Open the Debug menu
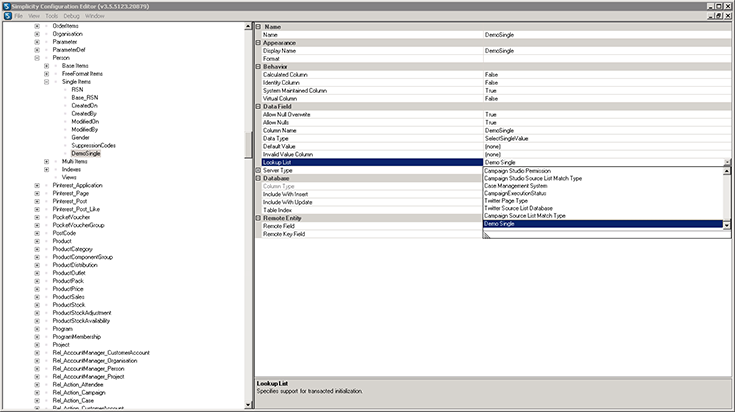This screenshot has width=735, height=412. click(72, 16)
